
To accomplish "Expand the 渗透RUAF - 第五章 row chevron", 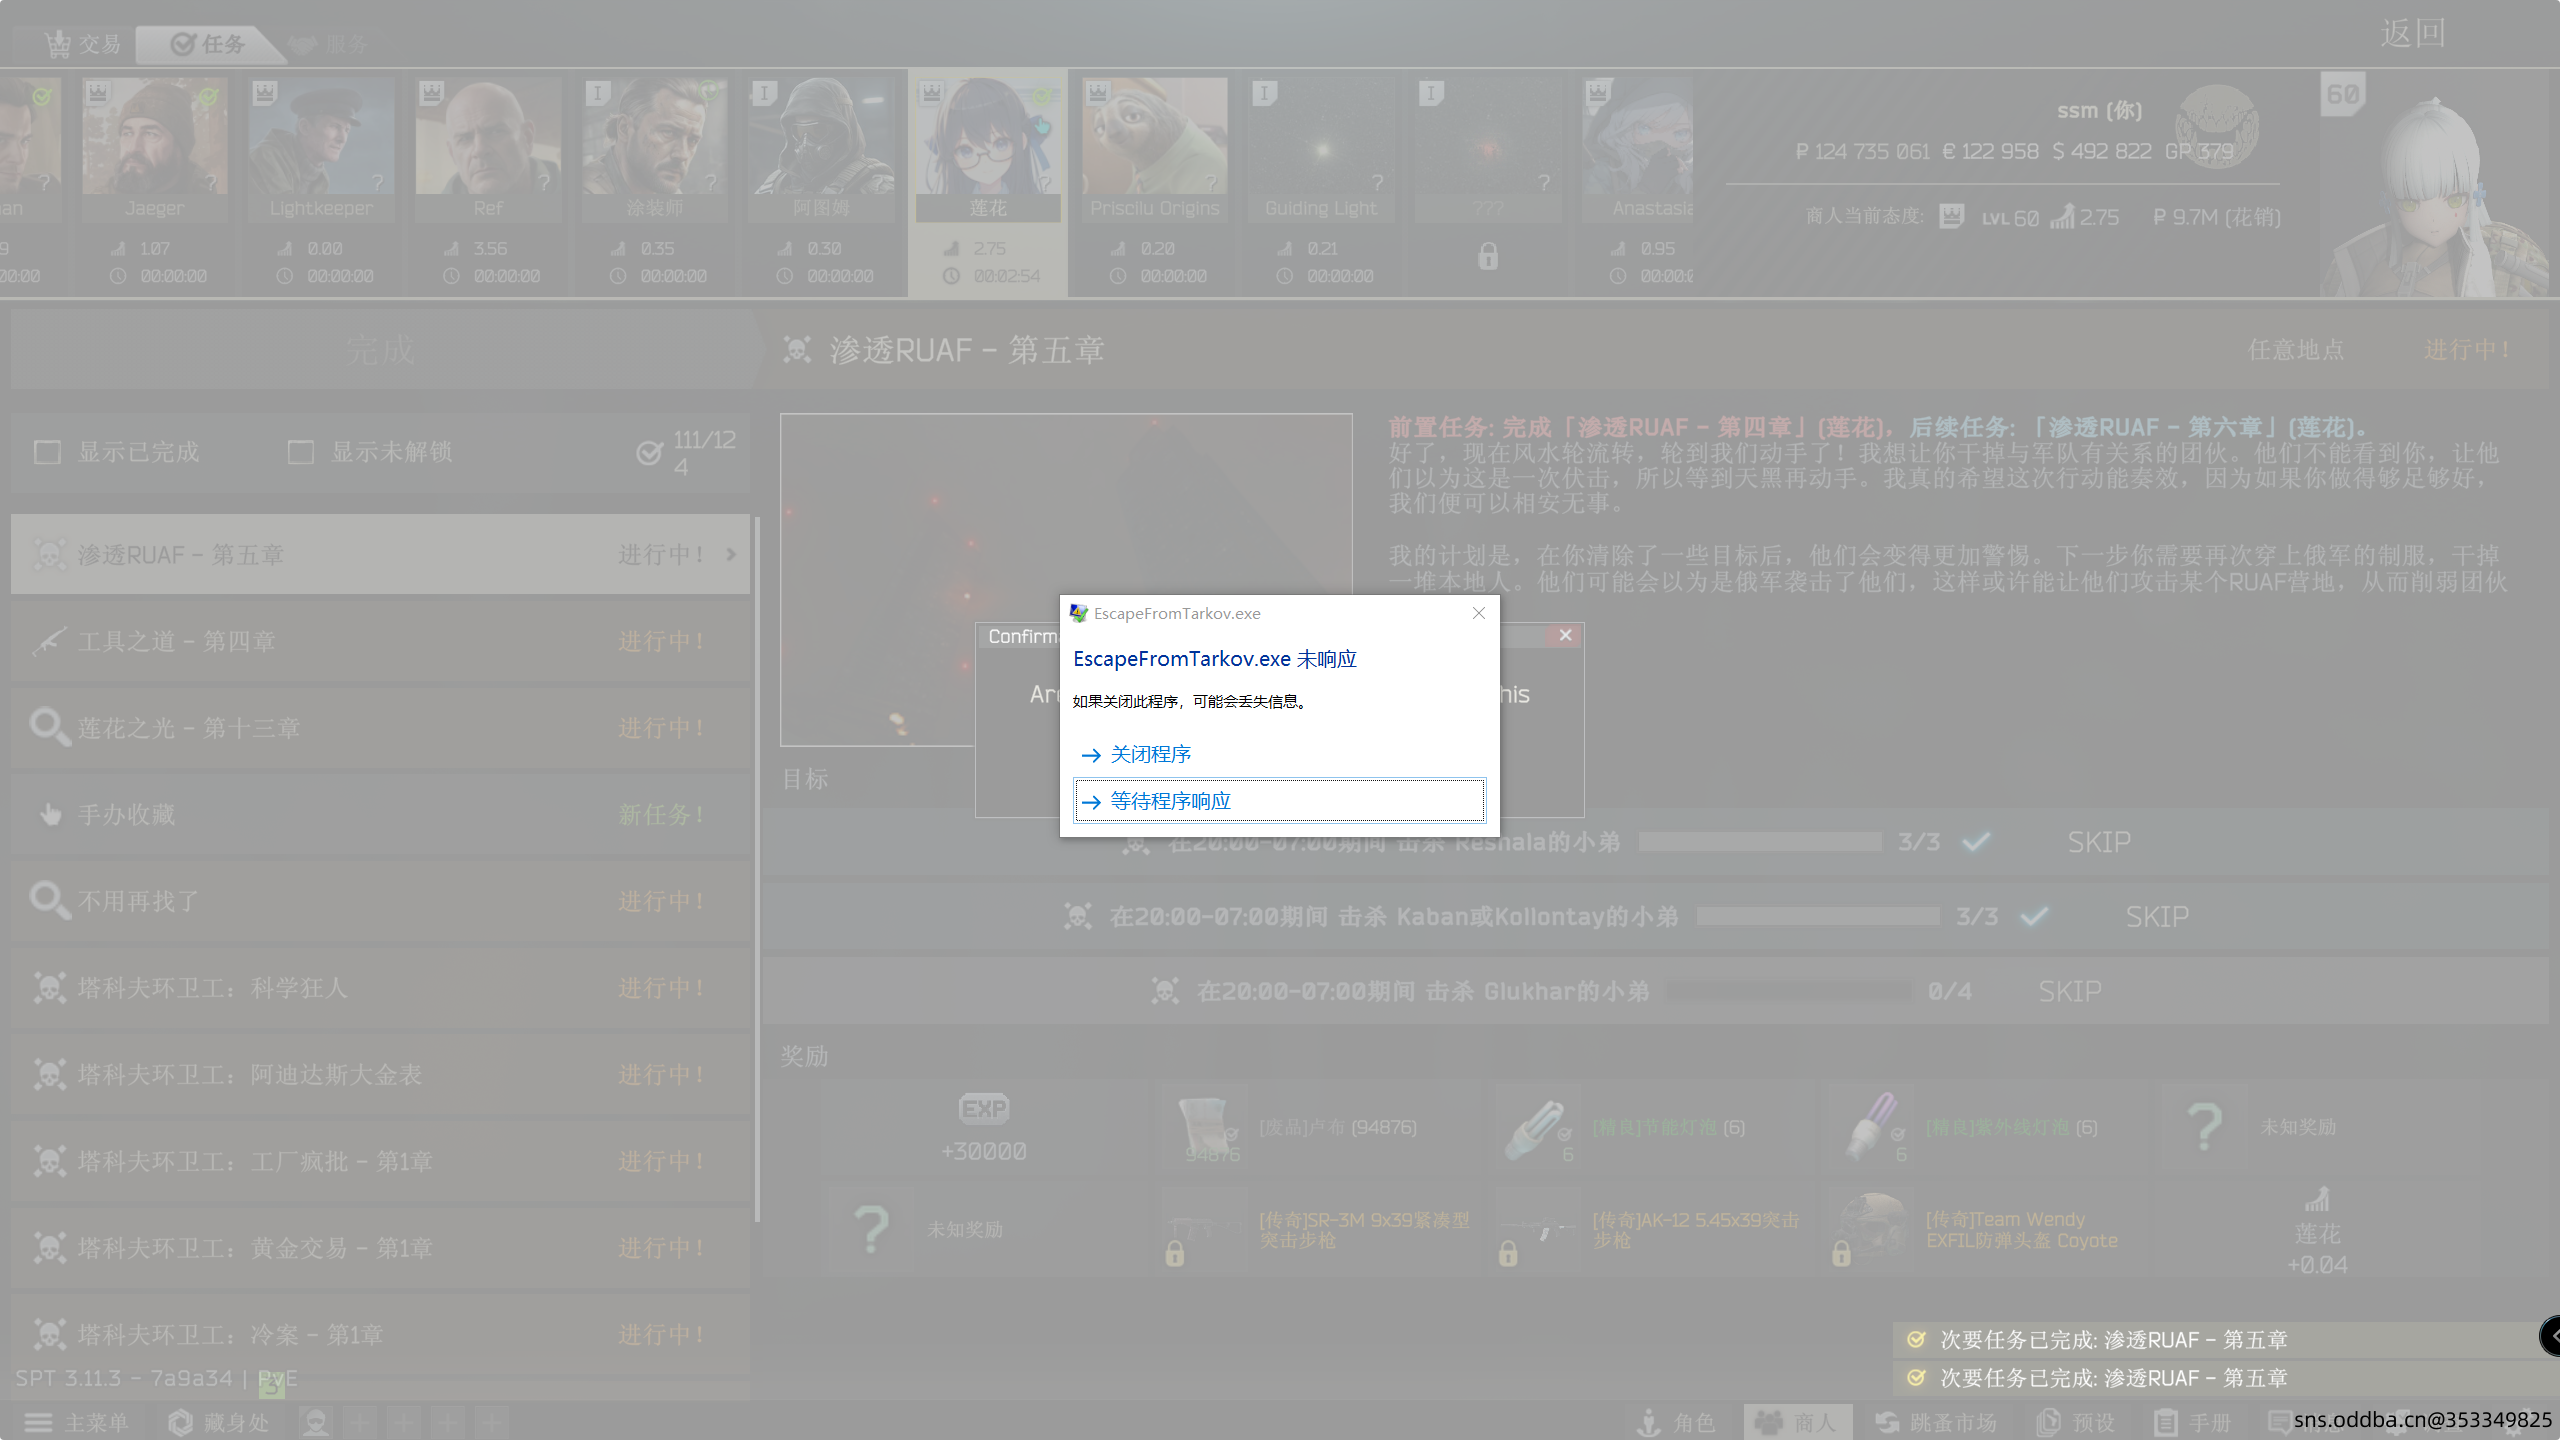I will tap(731, 554).
